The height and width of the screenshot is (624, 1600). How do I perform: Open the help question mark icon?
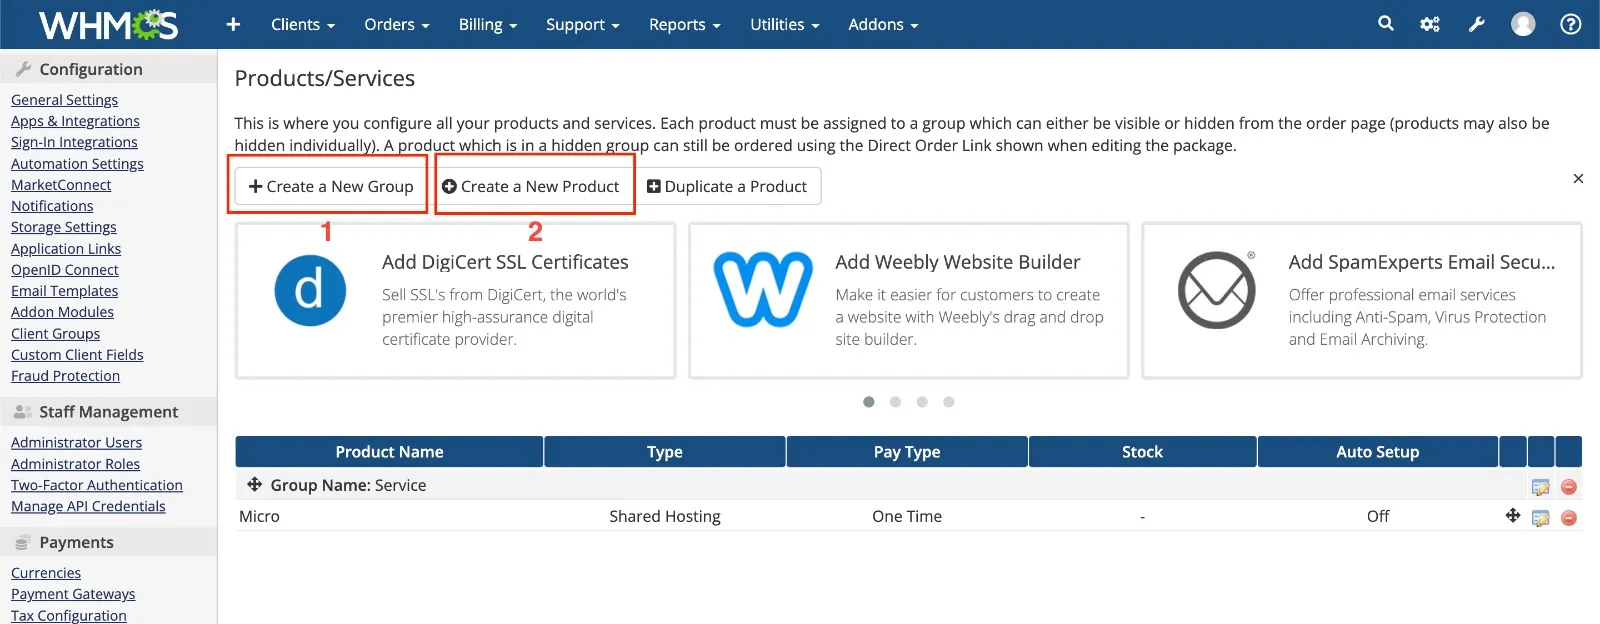[x=1571, y=24]
